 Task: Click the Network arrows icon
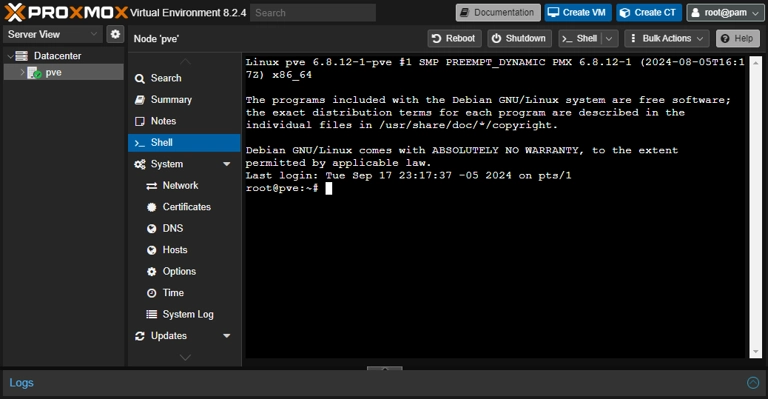click(152, 186)
